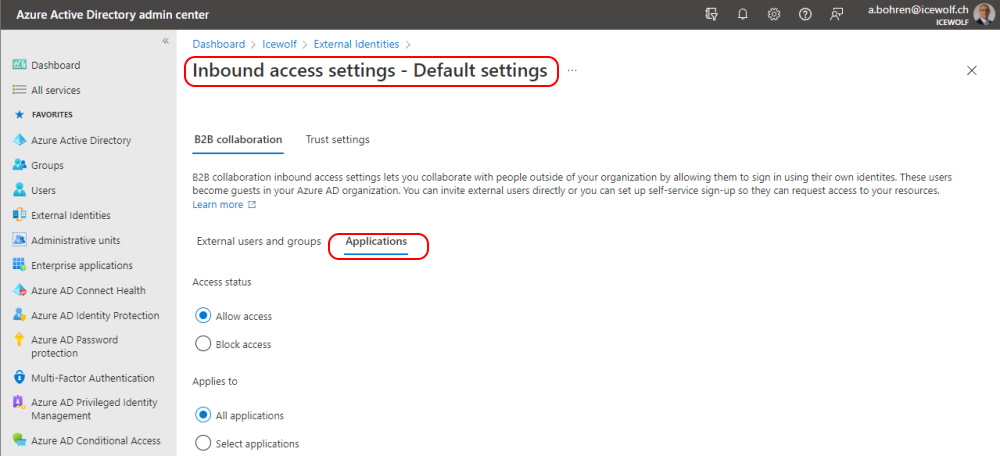The image size is (1000, 456).
Task: Follow the Learn more link
Action: [x=217, y=205]
